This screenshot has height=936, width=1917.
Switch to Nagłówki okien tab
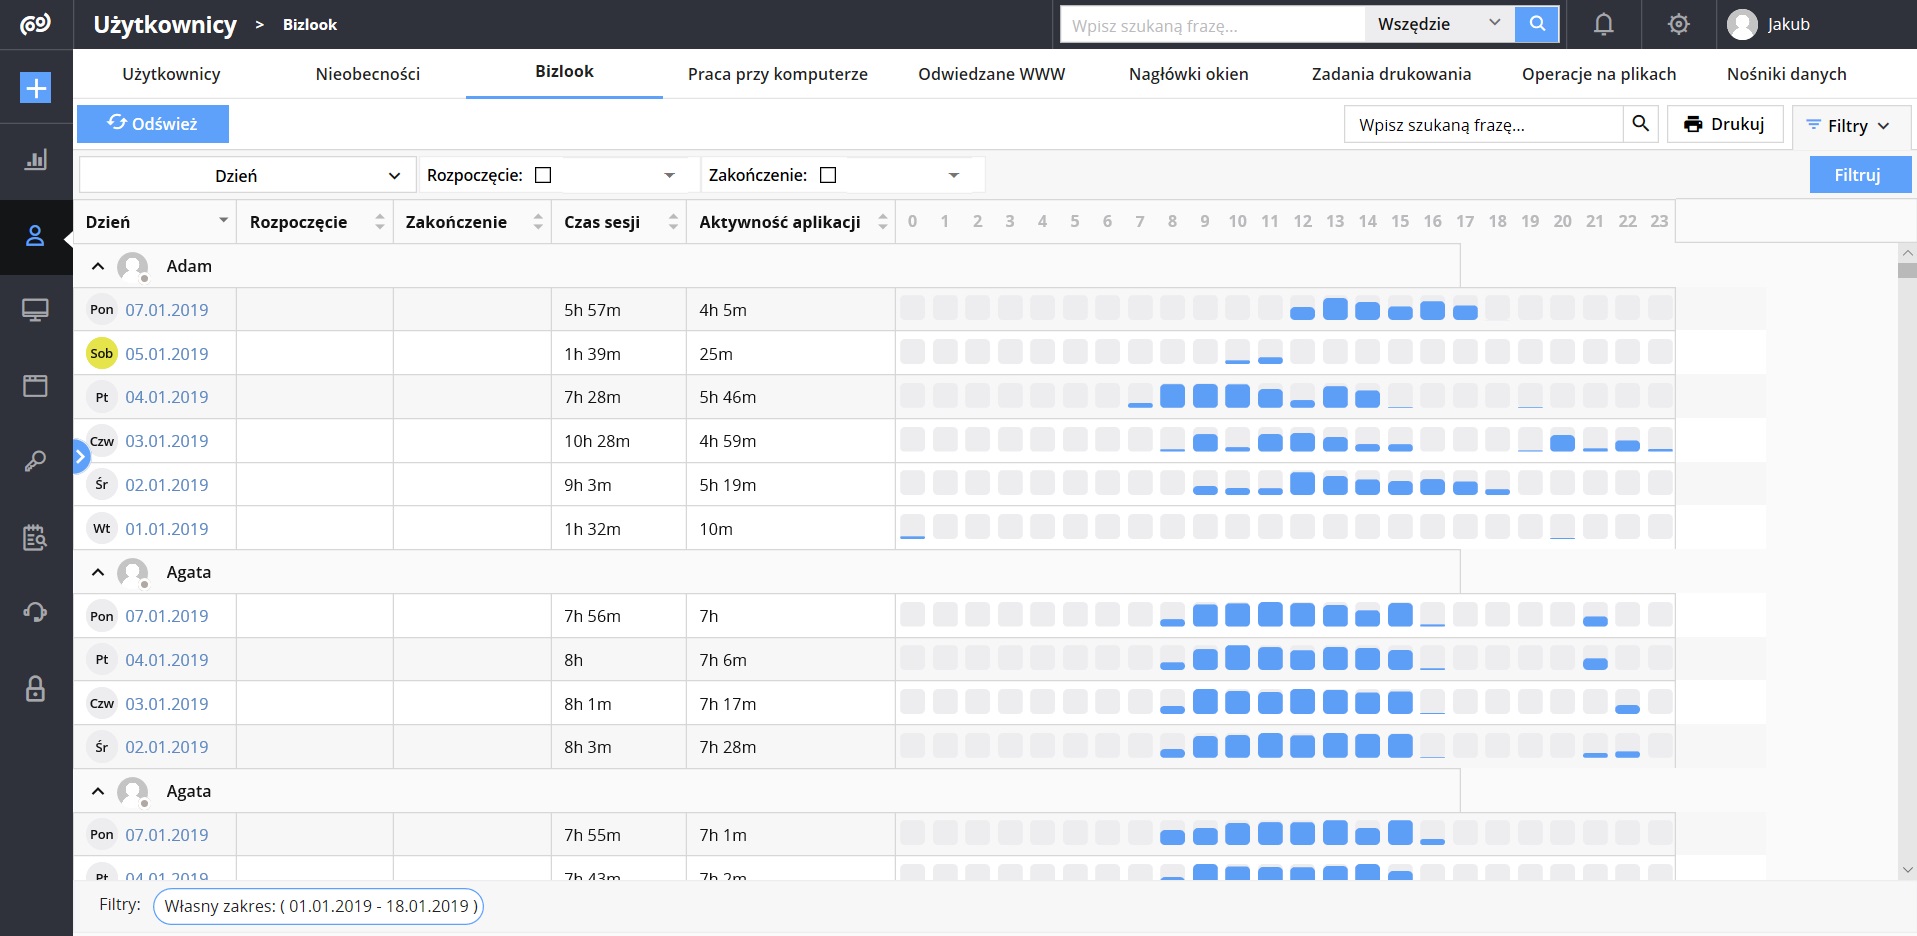pos(1189,74)
